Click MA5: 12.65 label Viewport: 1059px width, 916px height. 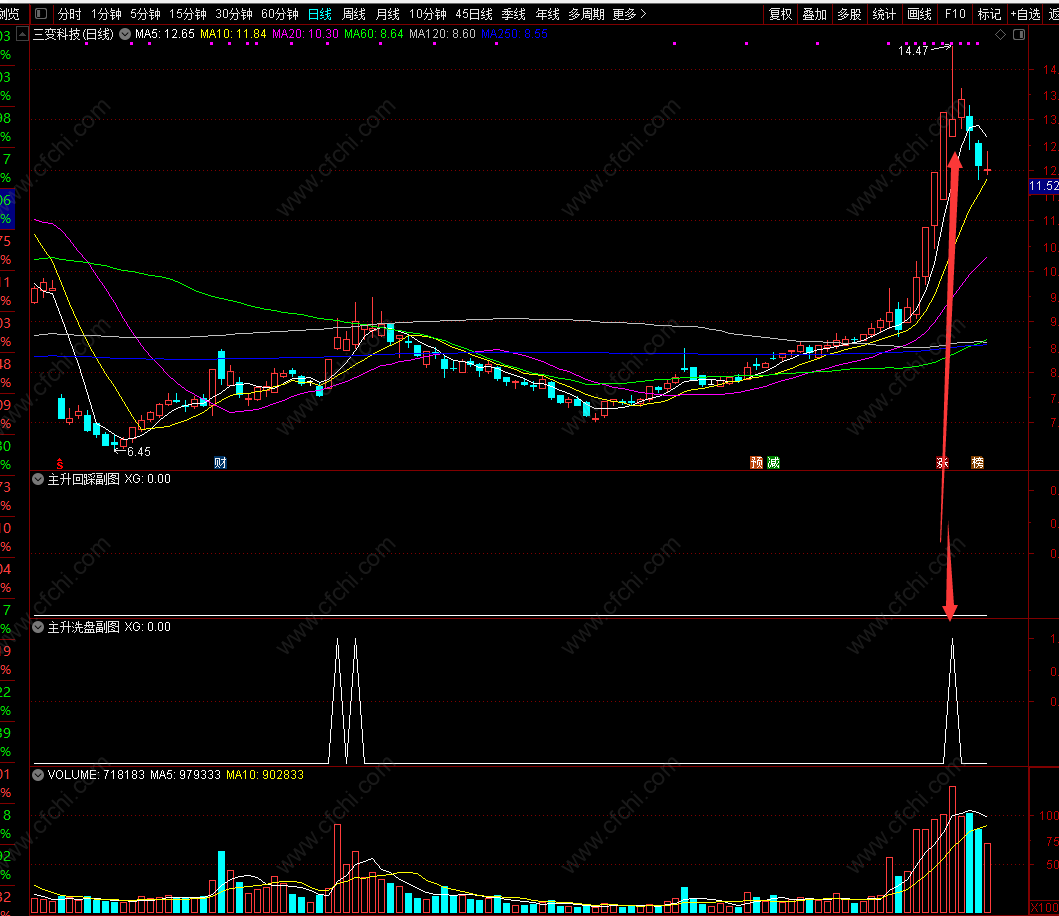165,34
